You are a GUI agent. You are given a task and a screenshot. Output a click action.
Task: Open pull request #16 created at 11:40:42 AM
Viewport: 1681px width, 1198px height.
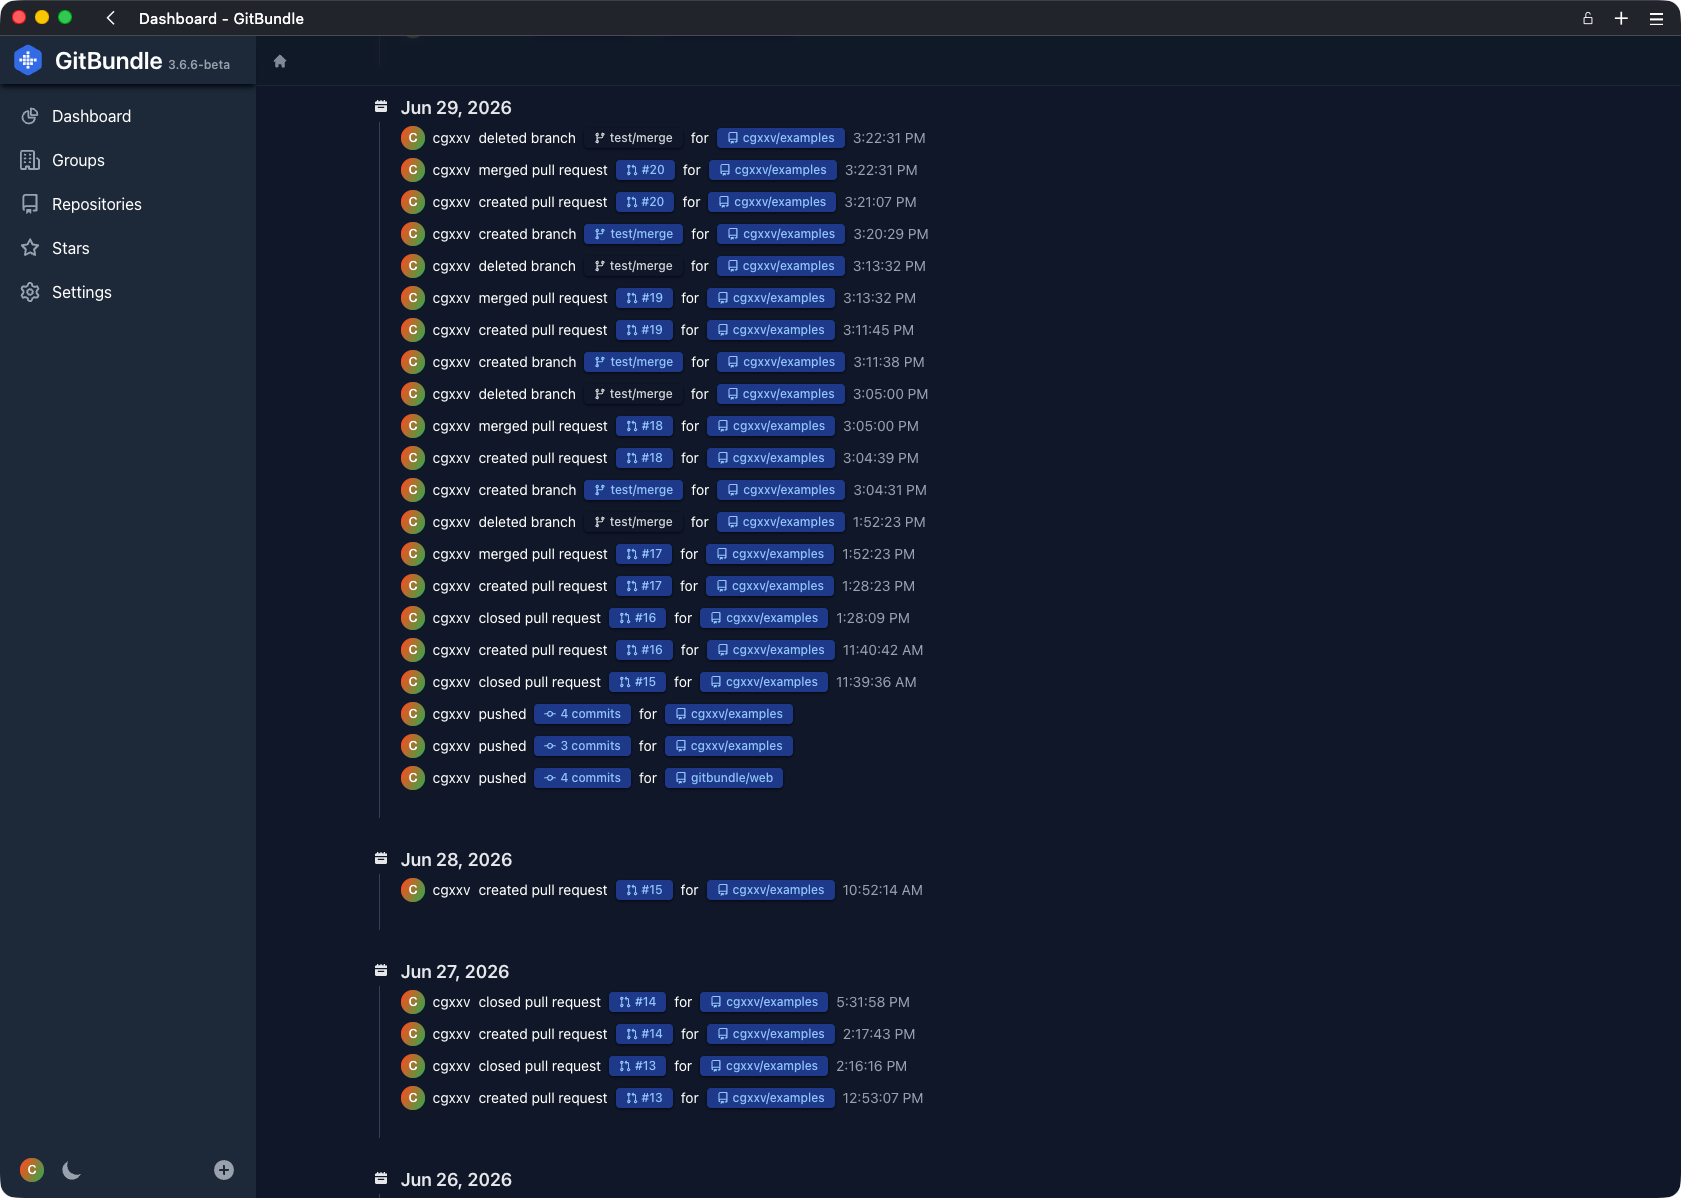click(644, 650)
